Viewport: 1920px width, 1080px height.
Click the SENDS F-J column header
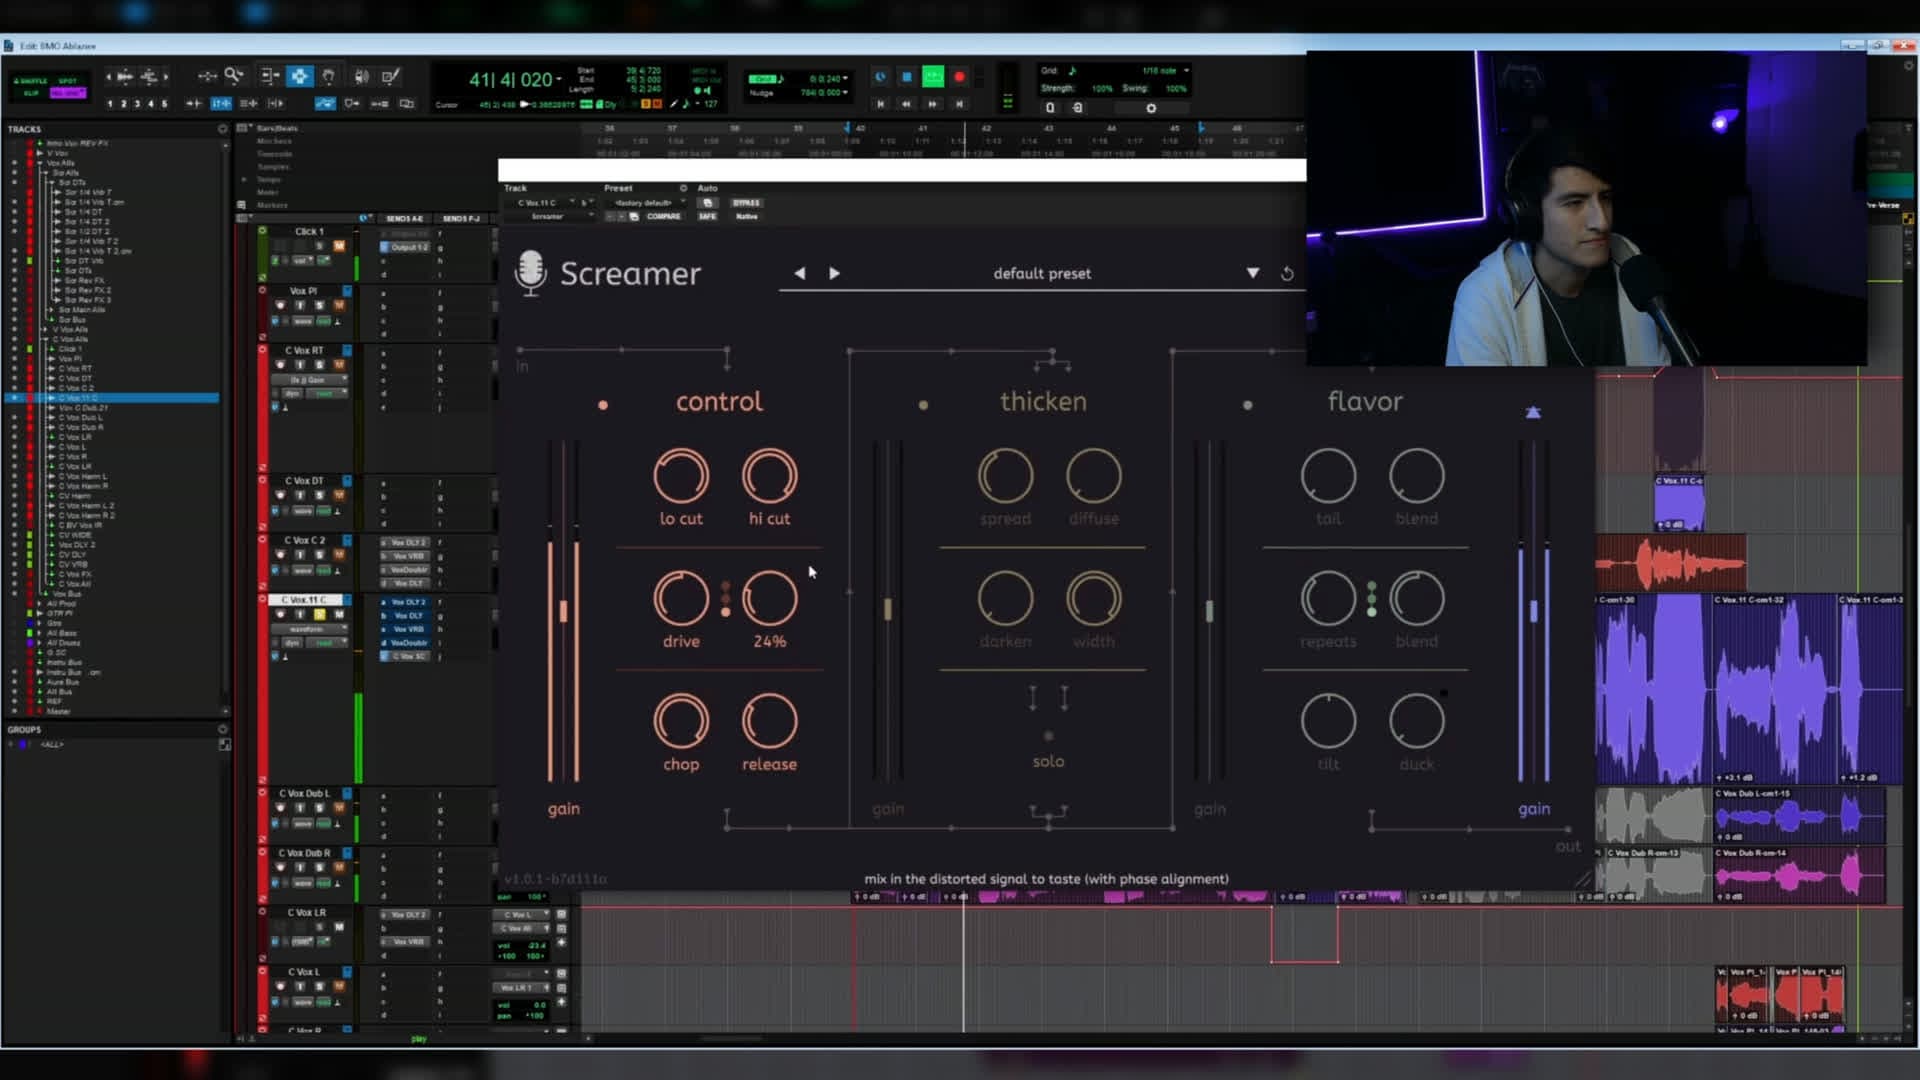coord(461,218)
